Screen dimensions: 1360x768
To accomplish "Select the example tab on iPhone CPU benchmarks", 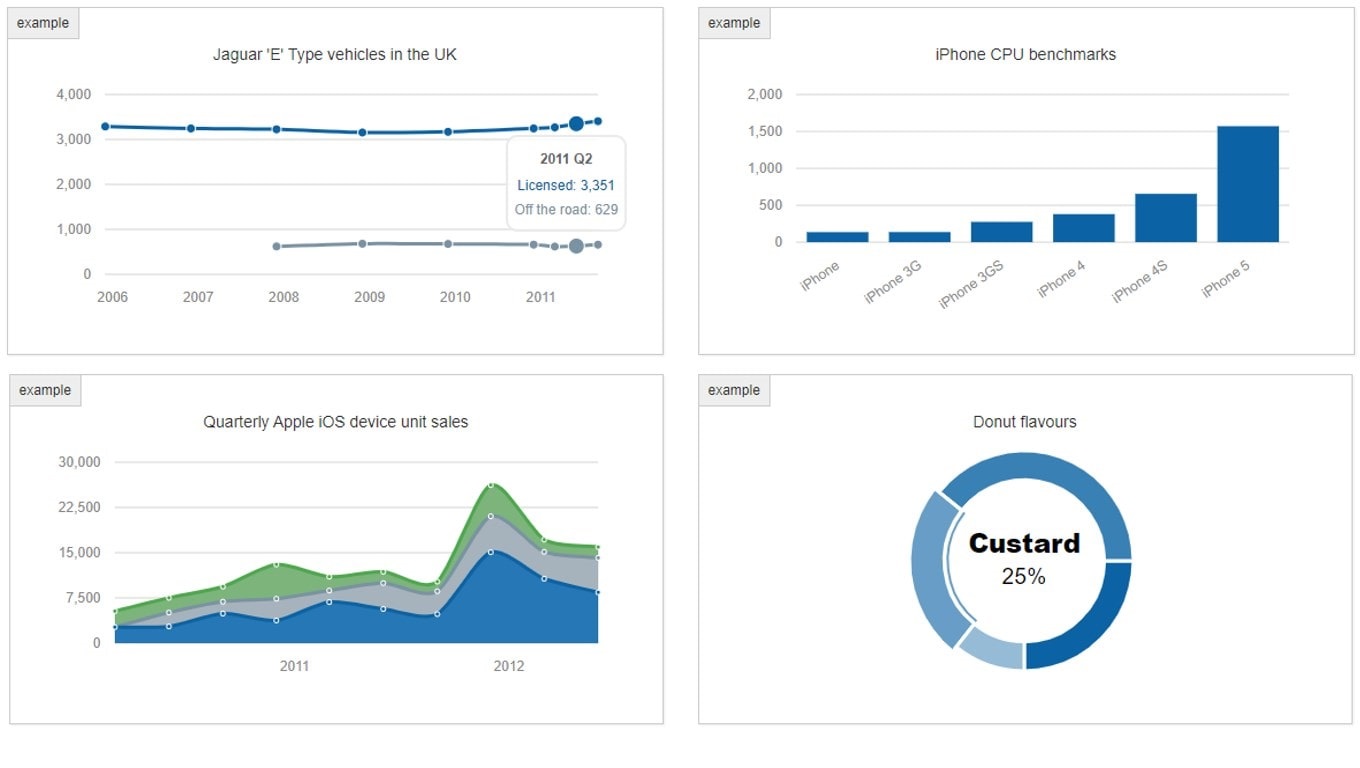I will (x=734, y=23).
